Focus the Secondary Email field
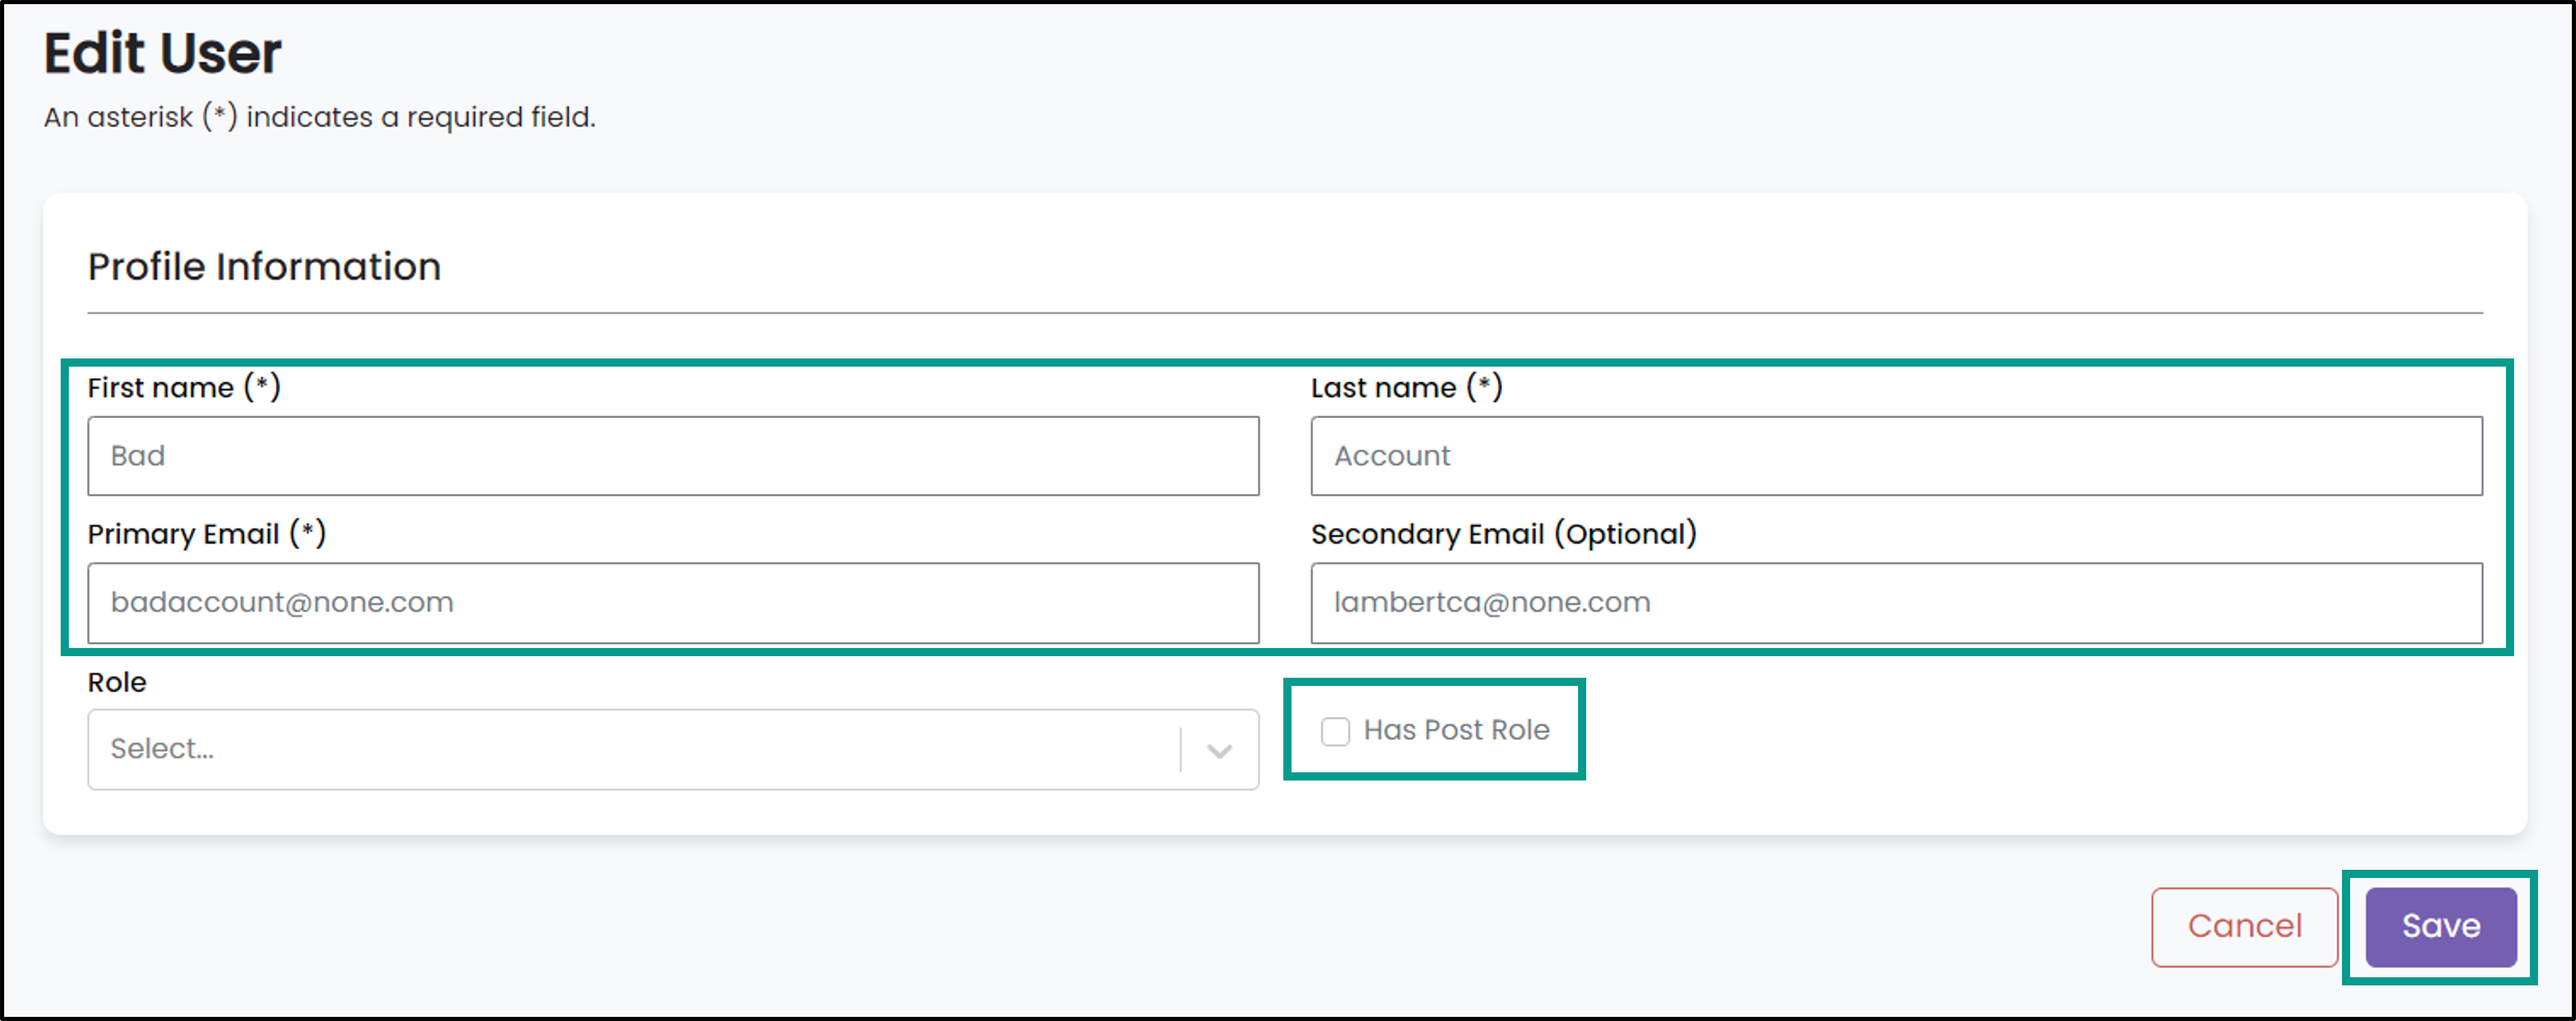 (x=1896, y=603)
